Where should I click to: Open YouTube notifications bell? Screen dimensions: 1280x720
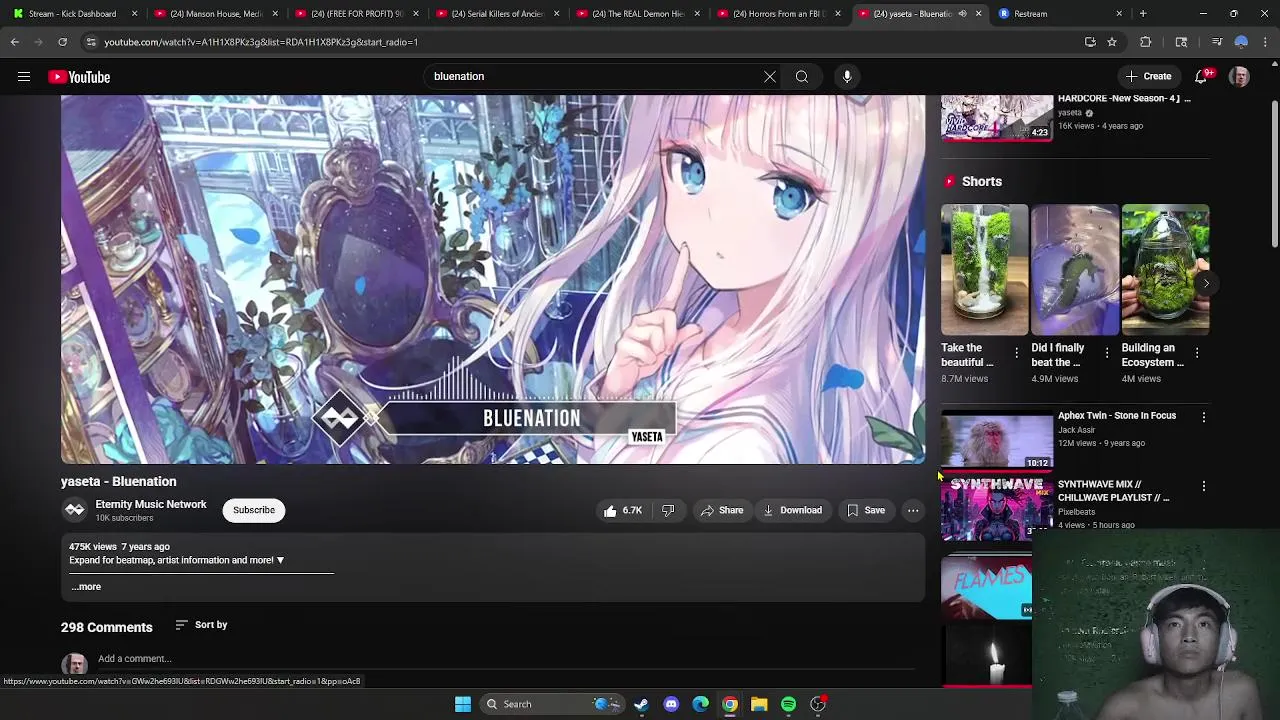pos(1203,77)
